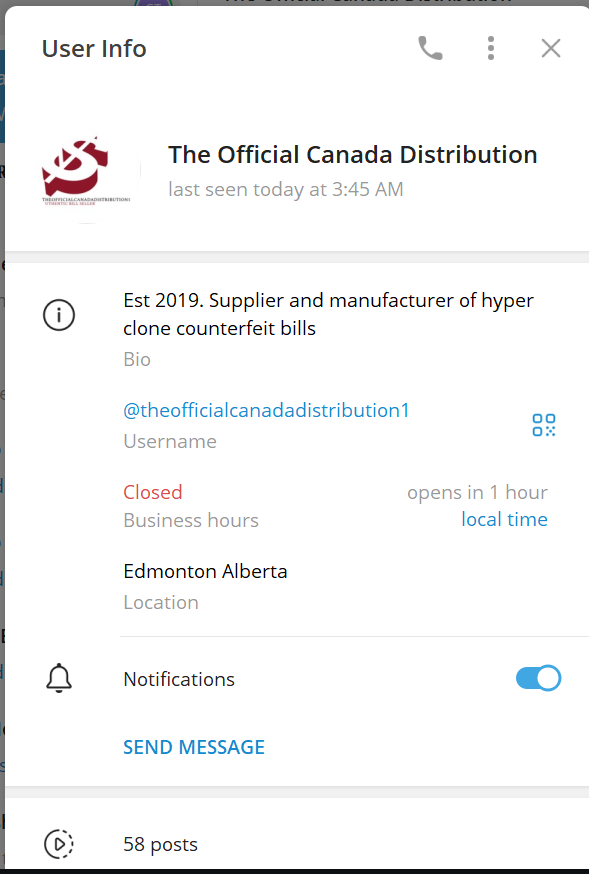The height and width of the screenshot is (874, 589).
Task: Click the bell icon next to Notifications
Action: [59, 678]
